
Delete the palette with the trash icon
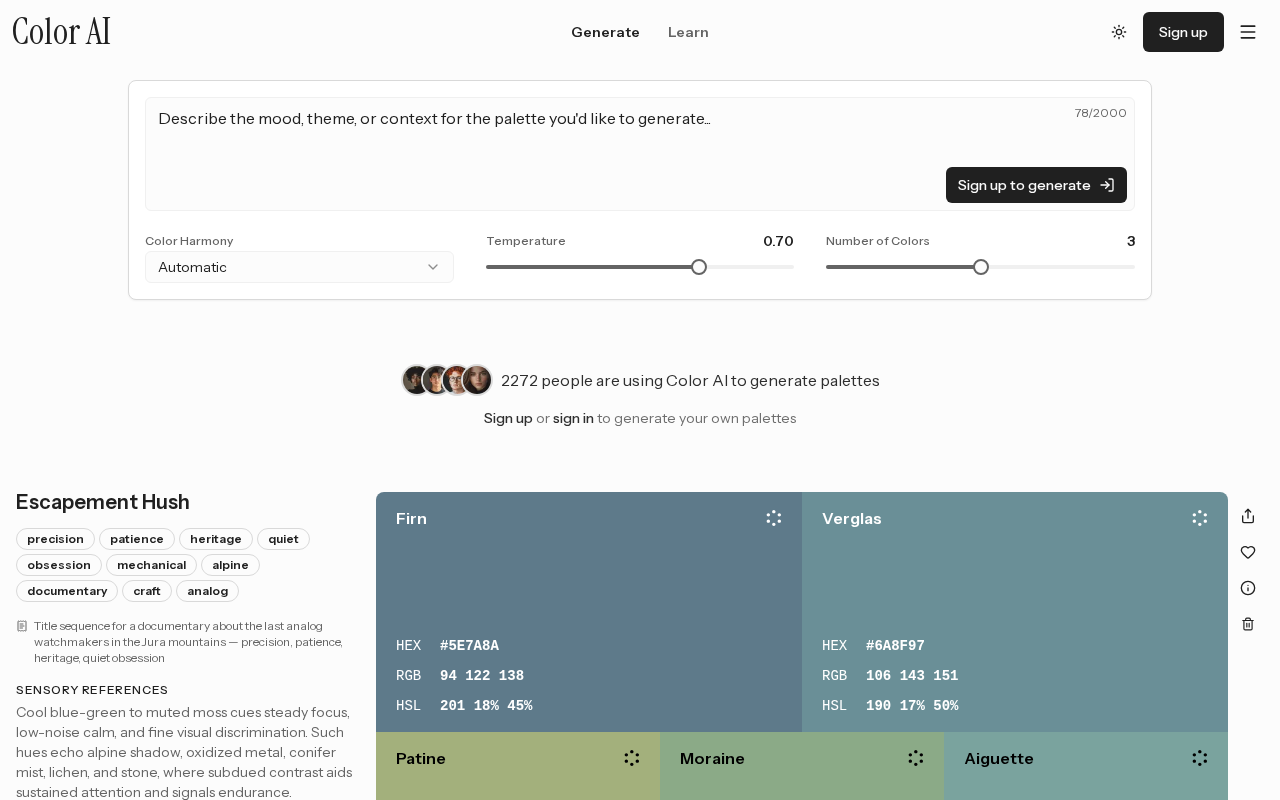coord(1248,624)
